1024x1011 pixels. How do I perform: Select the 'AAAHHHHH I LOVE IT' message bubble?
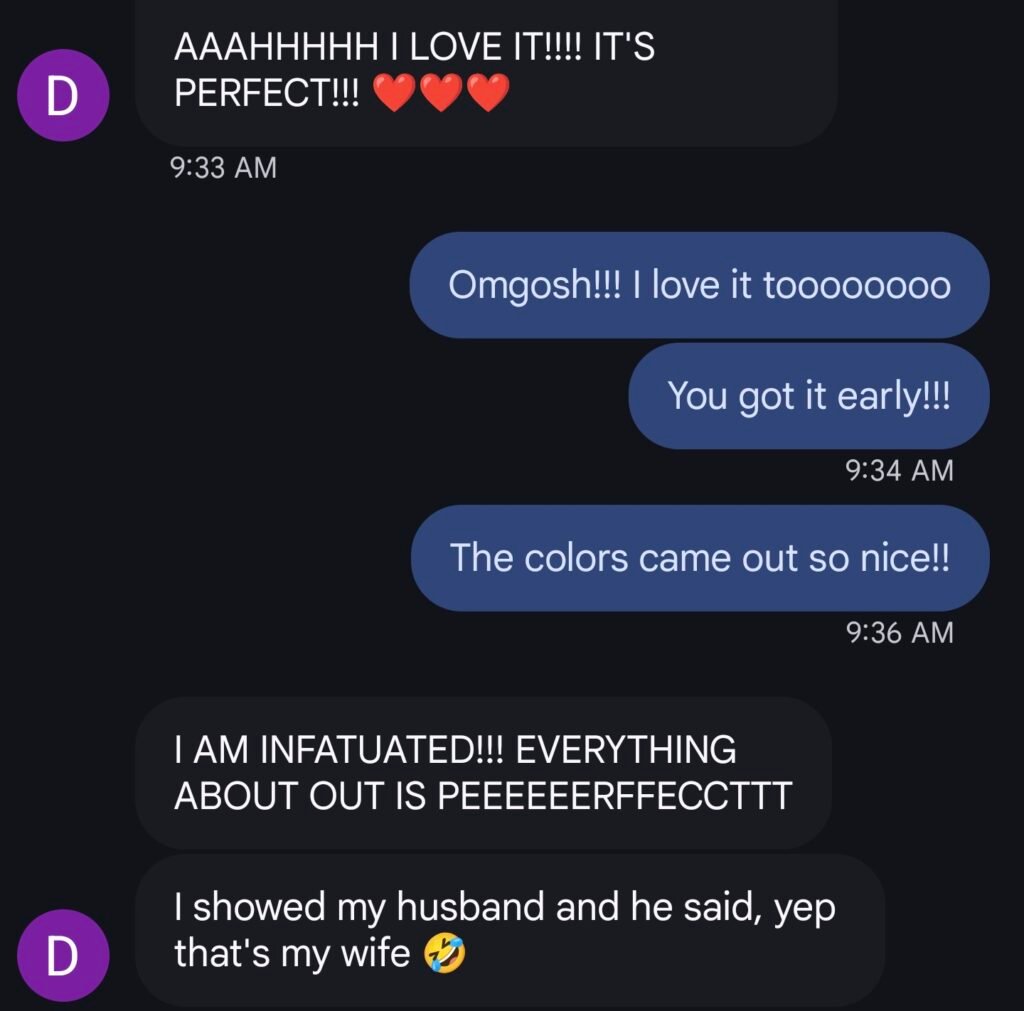click(x=487, y=71)
